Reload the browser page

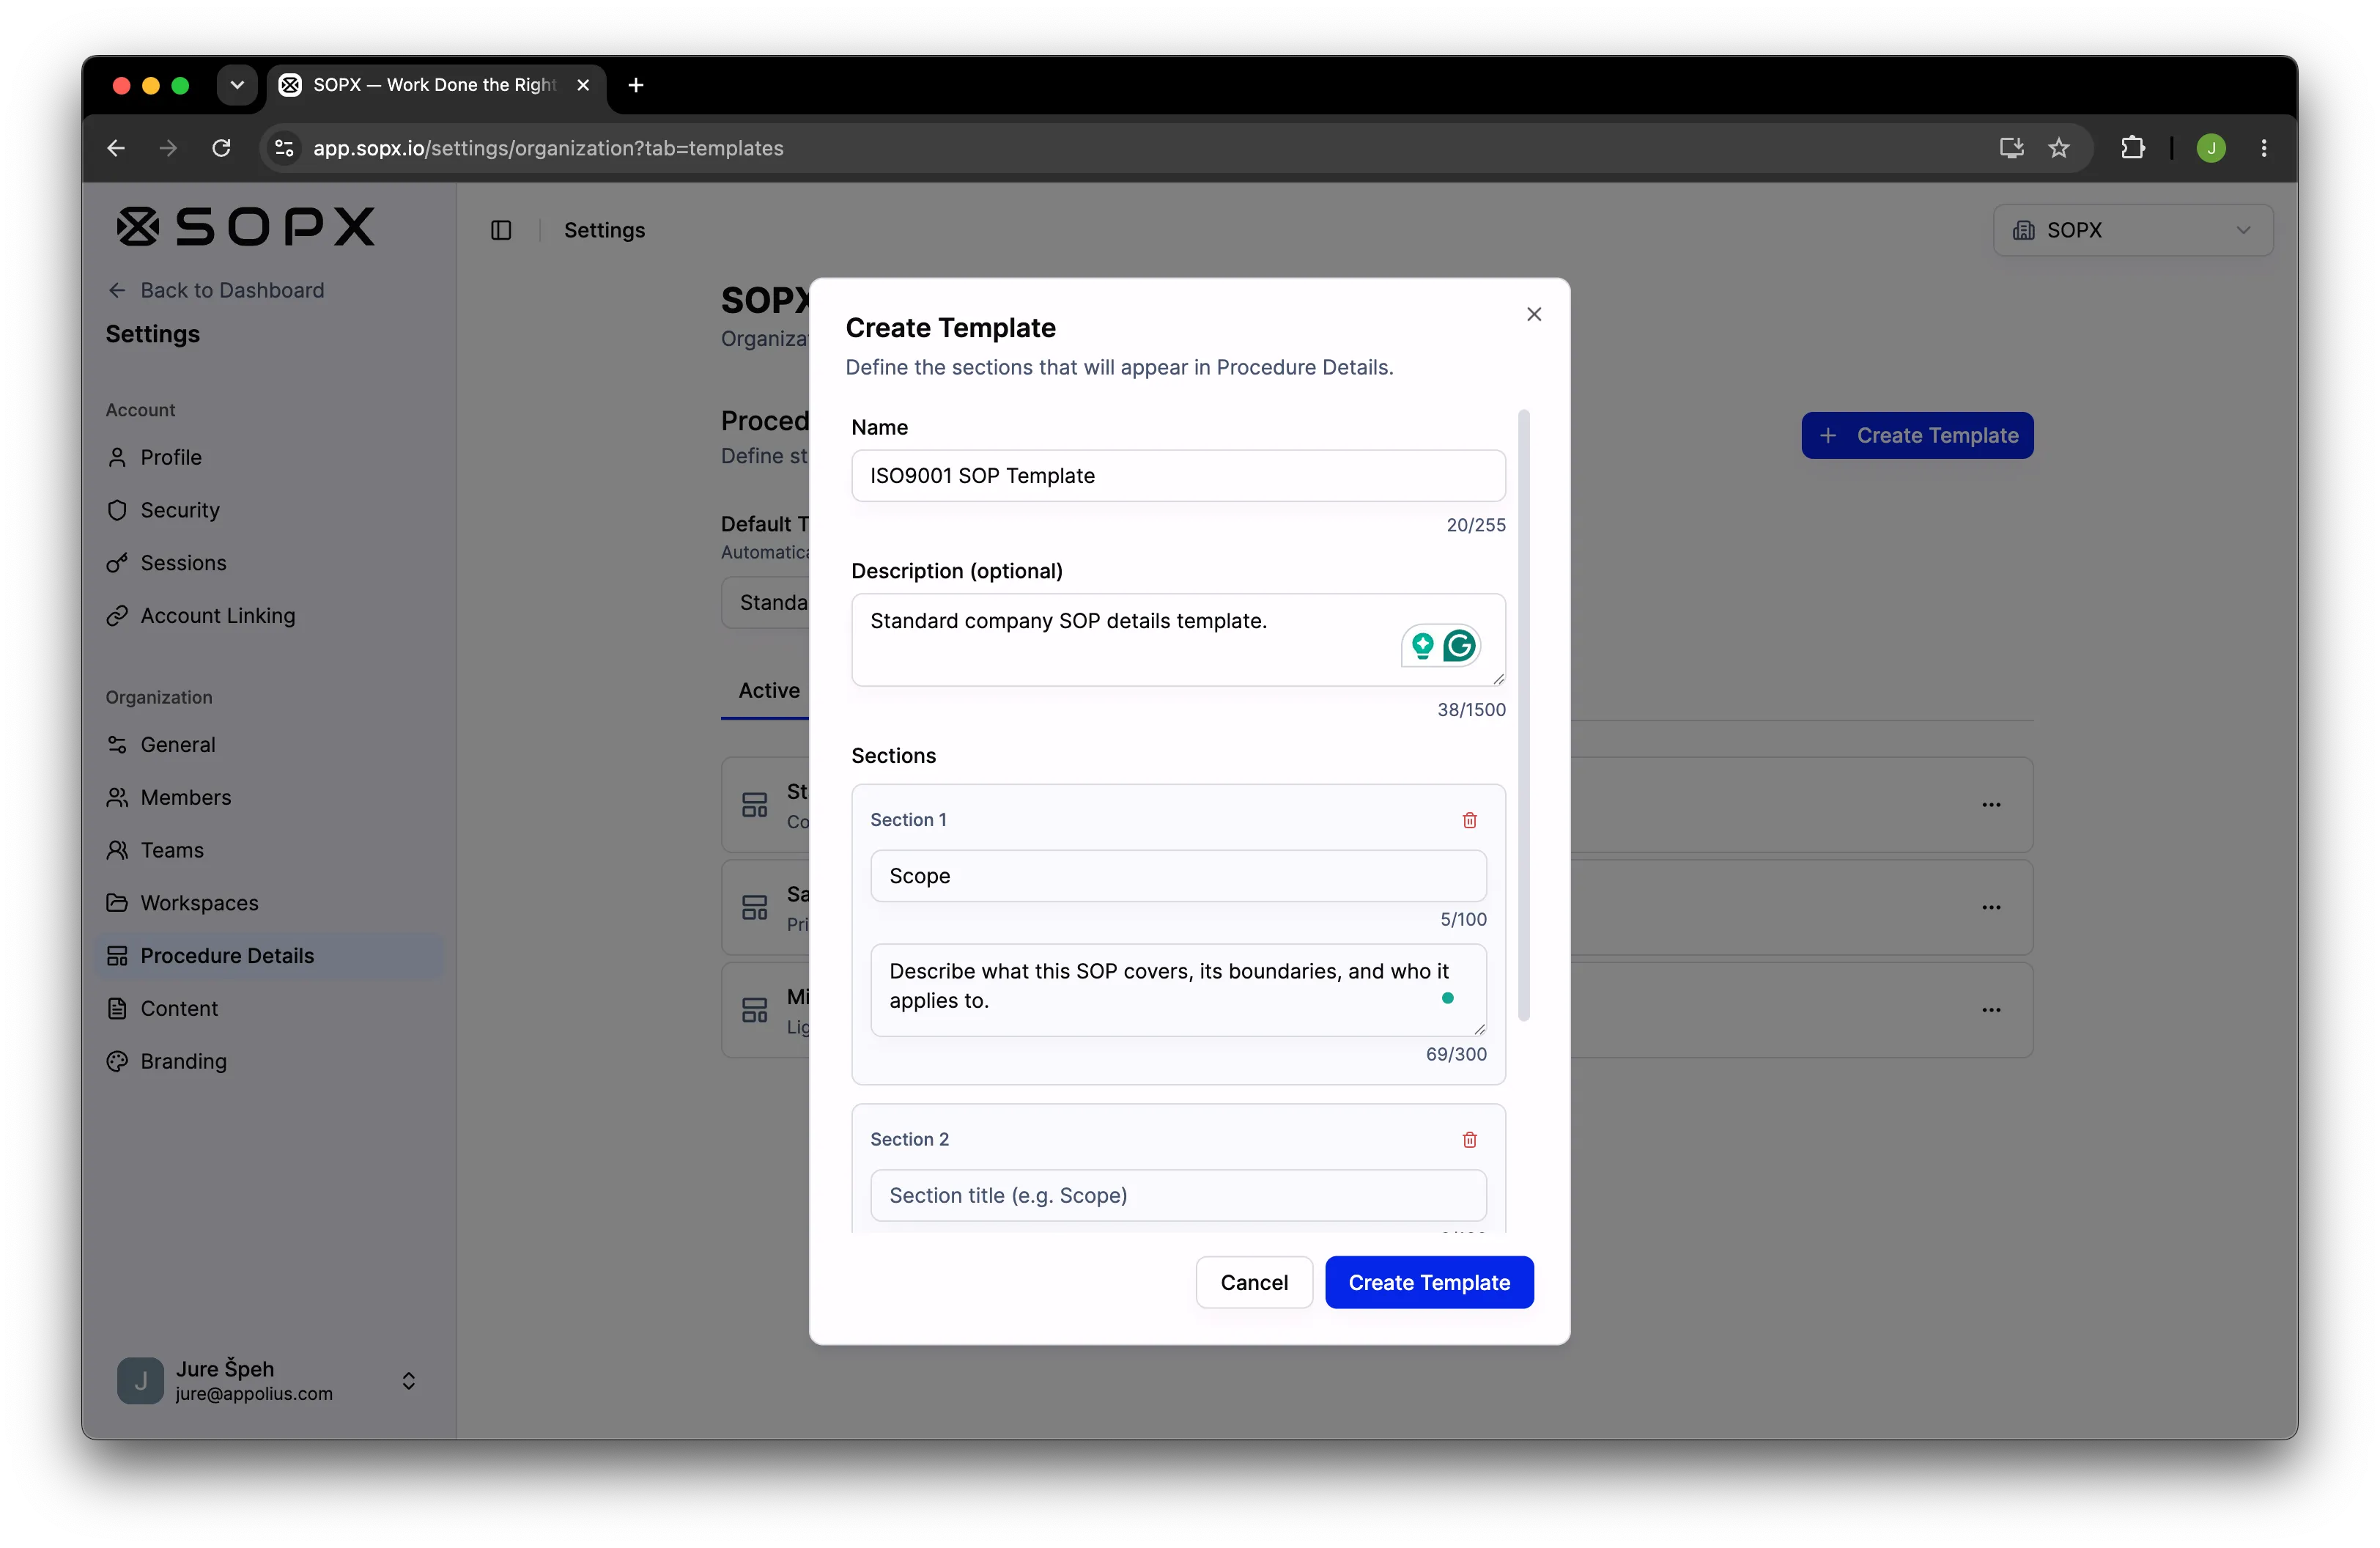coord(221,148)
